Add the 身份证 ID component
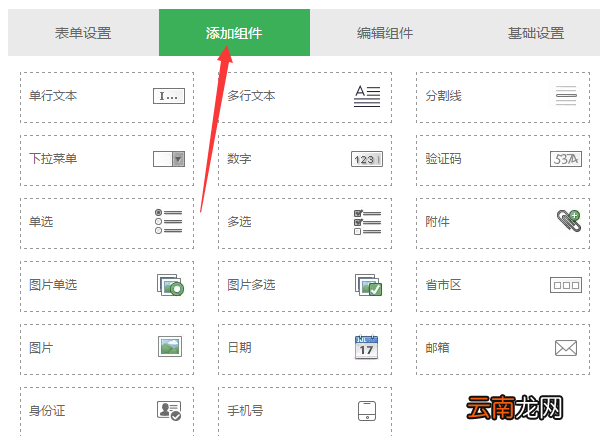This screenshot has height=436, width=600. (x=107, y=412)
